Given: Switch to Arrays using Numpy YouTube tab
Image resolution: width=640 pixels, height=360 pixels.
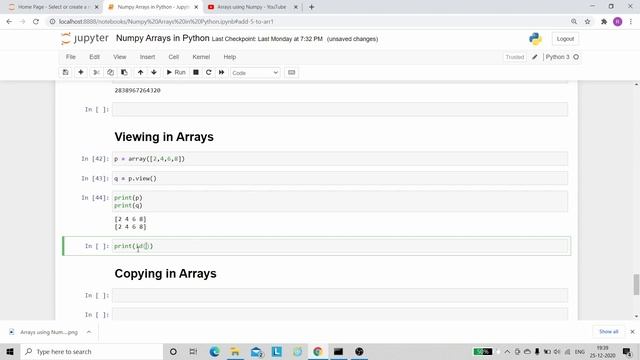Looking at the screenshot, I should click(251, 7).
